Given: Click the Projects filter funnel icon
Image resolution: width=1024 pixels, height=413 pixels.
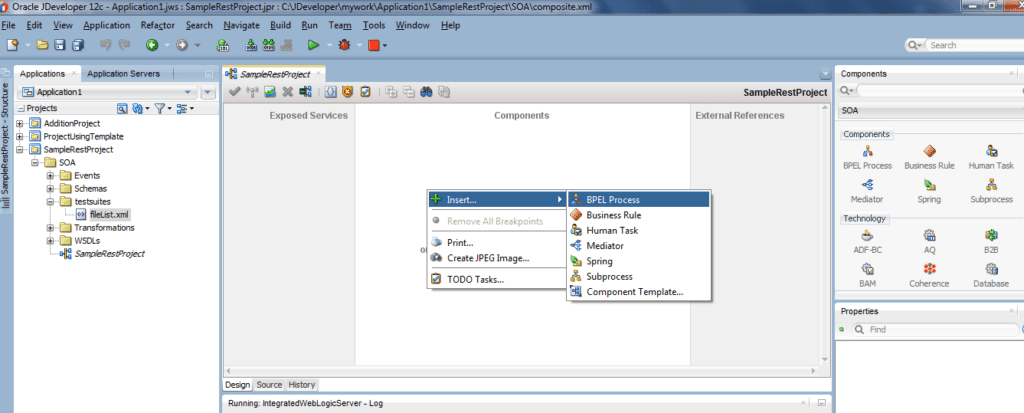Looking at the screenshot, I should [159, 108].
